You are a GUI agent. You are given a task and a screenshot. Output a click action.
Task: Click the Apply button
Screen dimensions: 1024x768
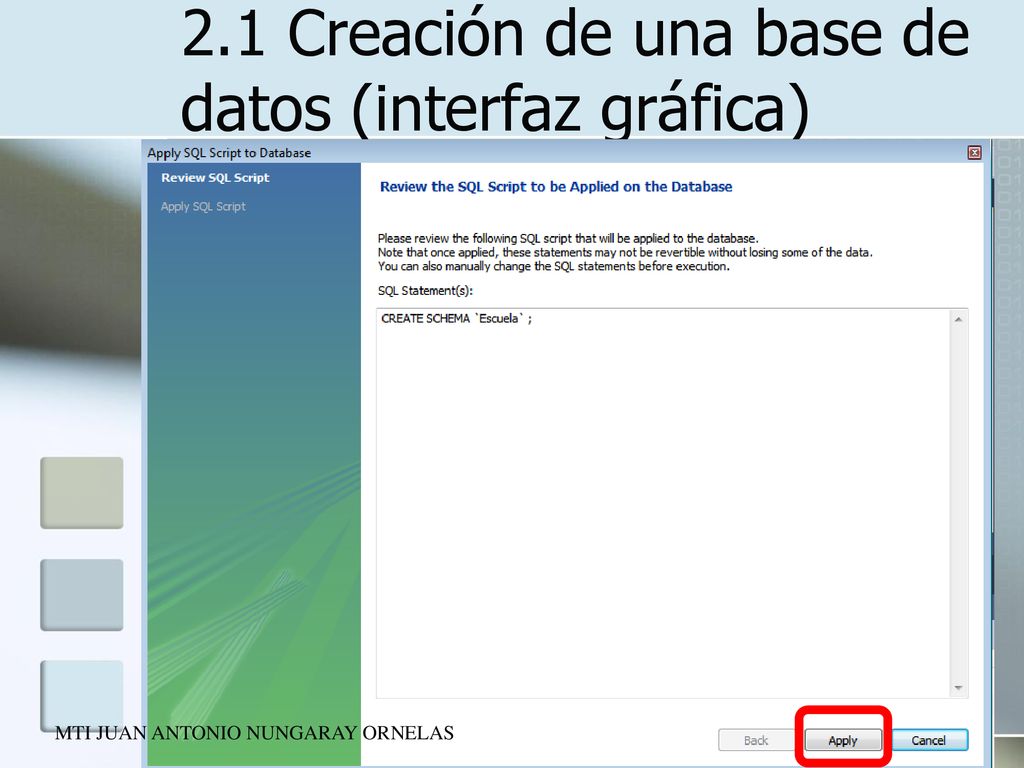point(843,740)
